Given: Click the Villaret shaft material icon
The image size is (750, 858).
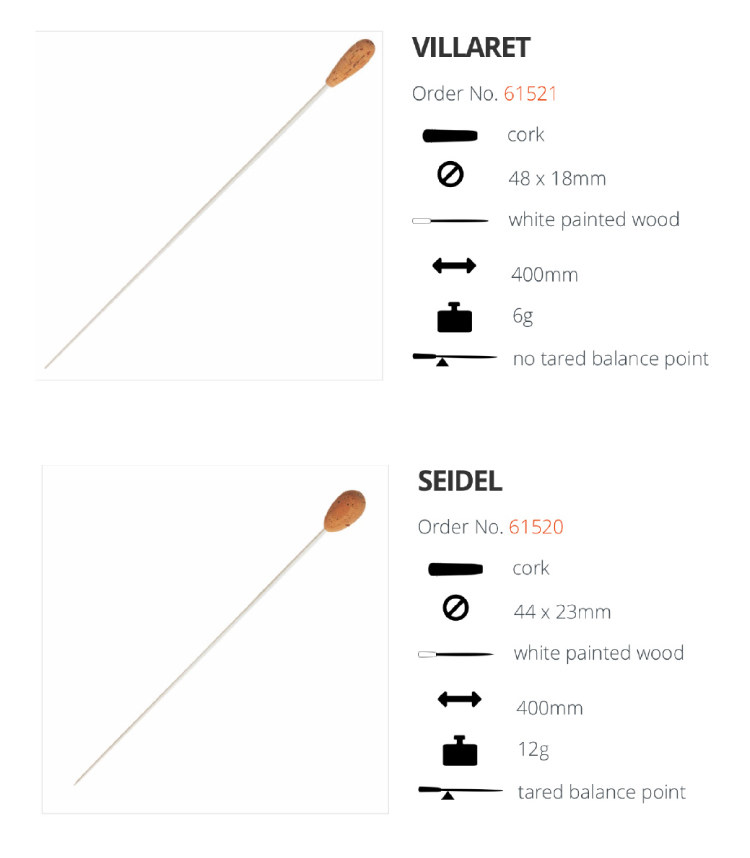Looking at the screenshot, I should point(450,220).
